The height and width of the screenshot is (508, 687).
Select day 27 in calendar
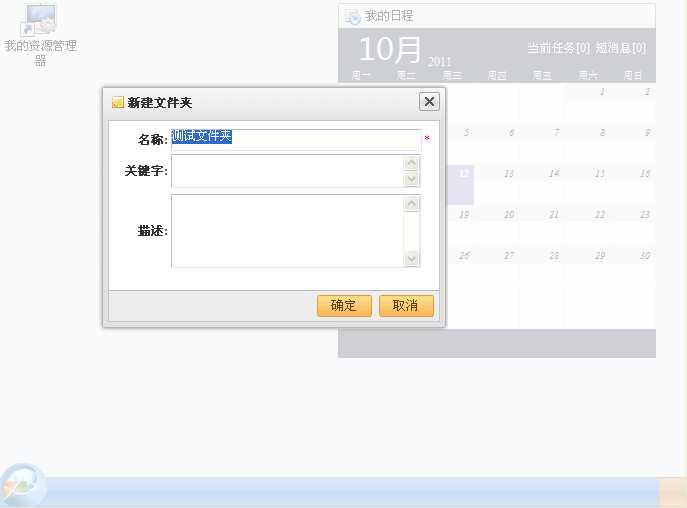click(497, 266)
